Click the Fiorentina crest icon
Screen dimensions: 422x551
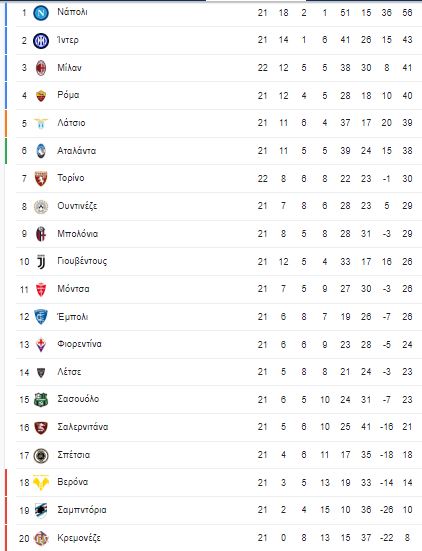click(x=41, y=345)
